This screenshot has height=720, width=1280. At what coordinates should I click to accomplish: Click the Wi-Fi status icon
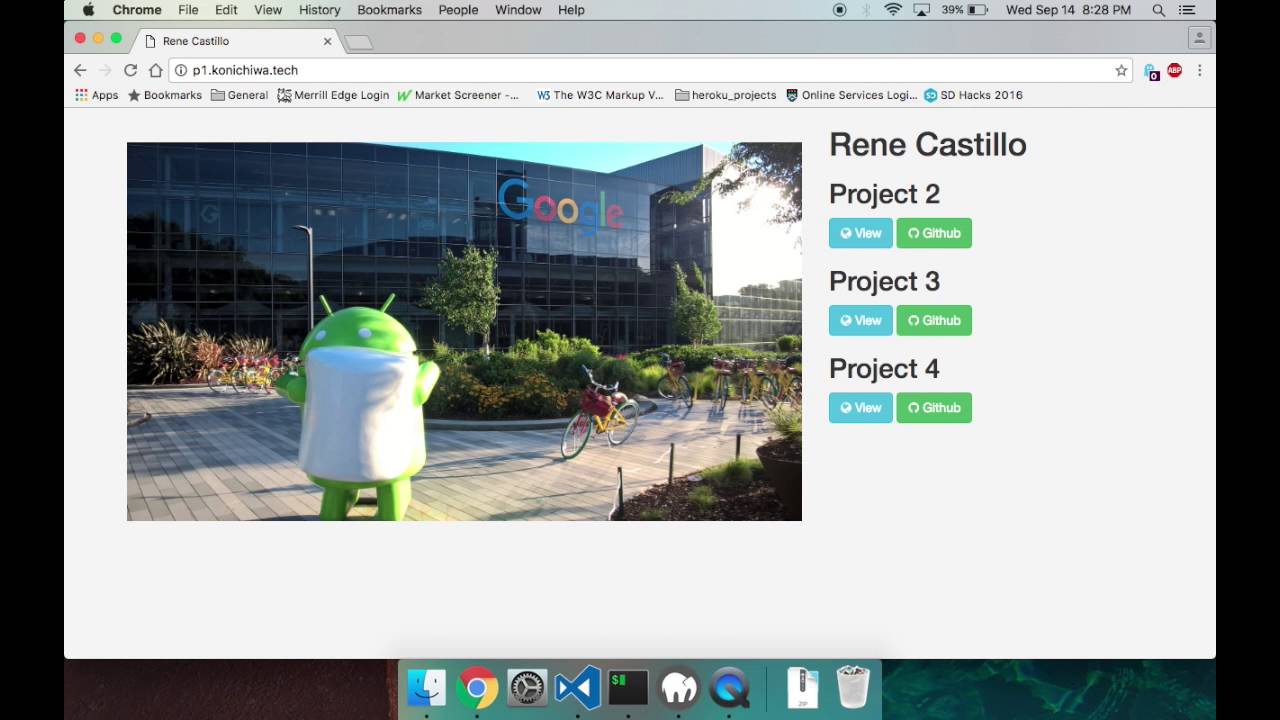click(893, 10)
